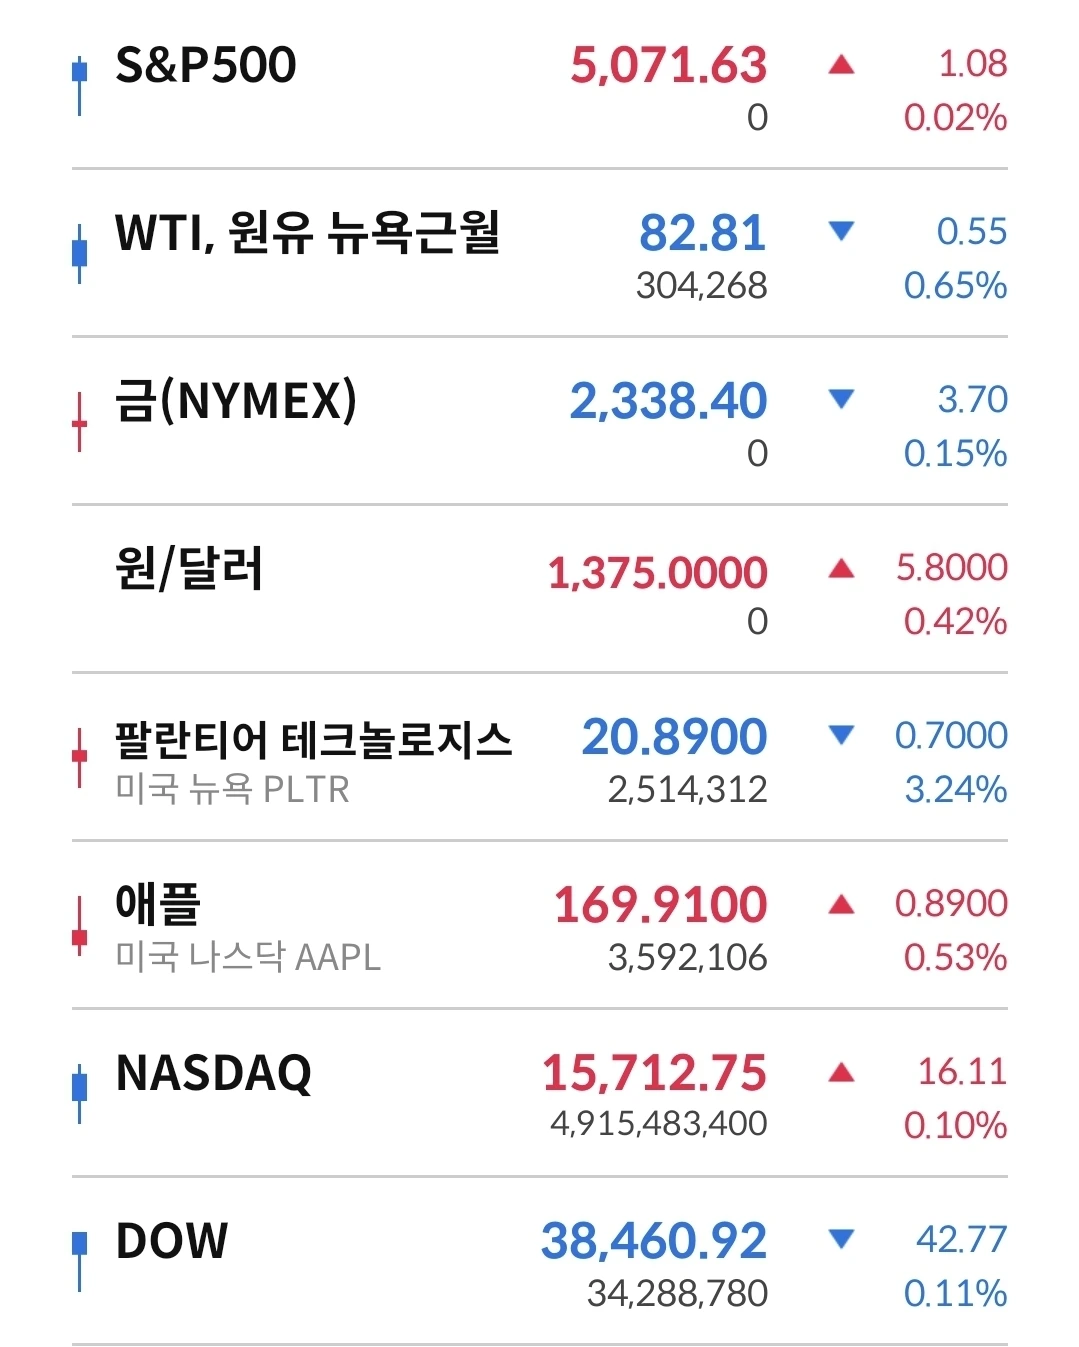This screenshot has width=1079, height=1347.
Task: Click the Apple candlestick chart icon
Action: (79, 926)
